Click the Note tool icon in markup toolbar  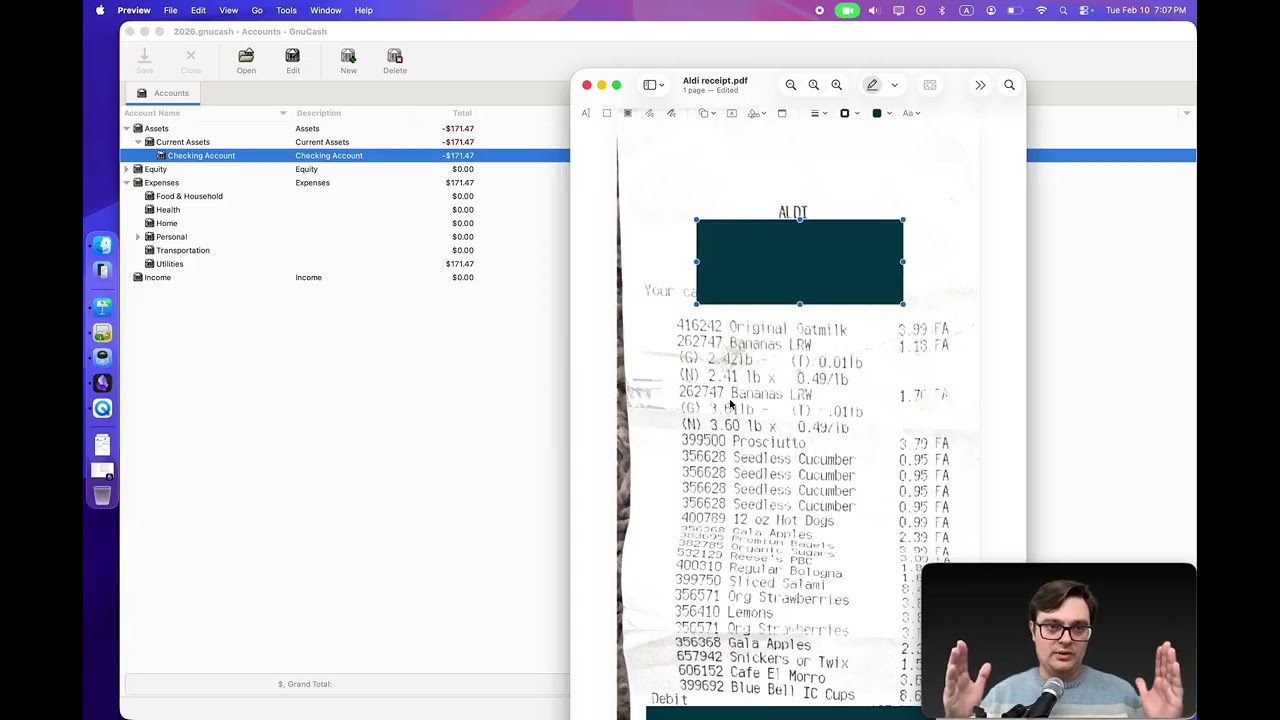[782, 113]
